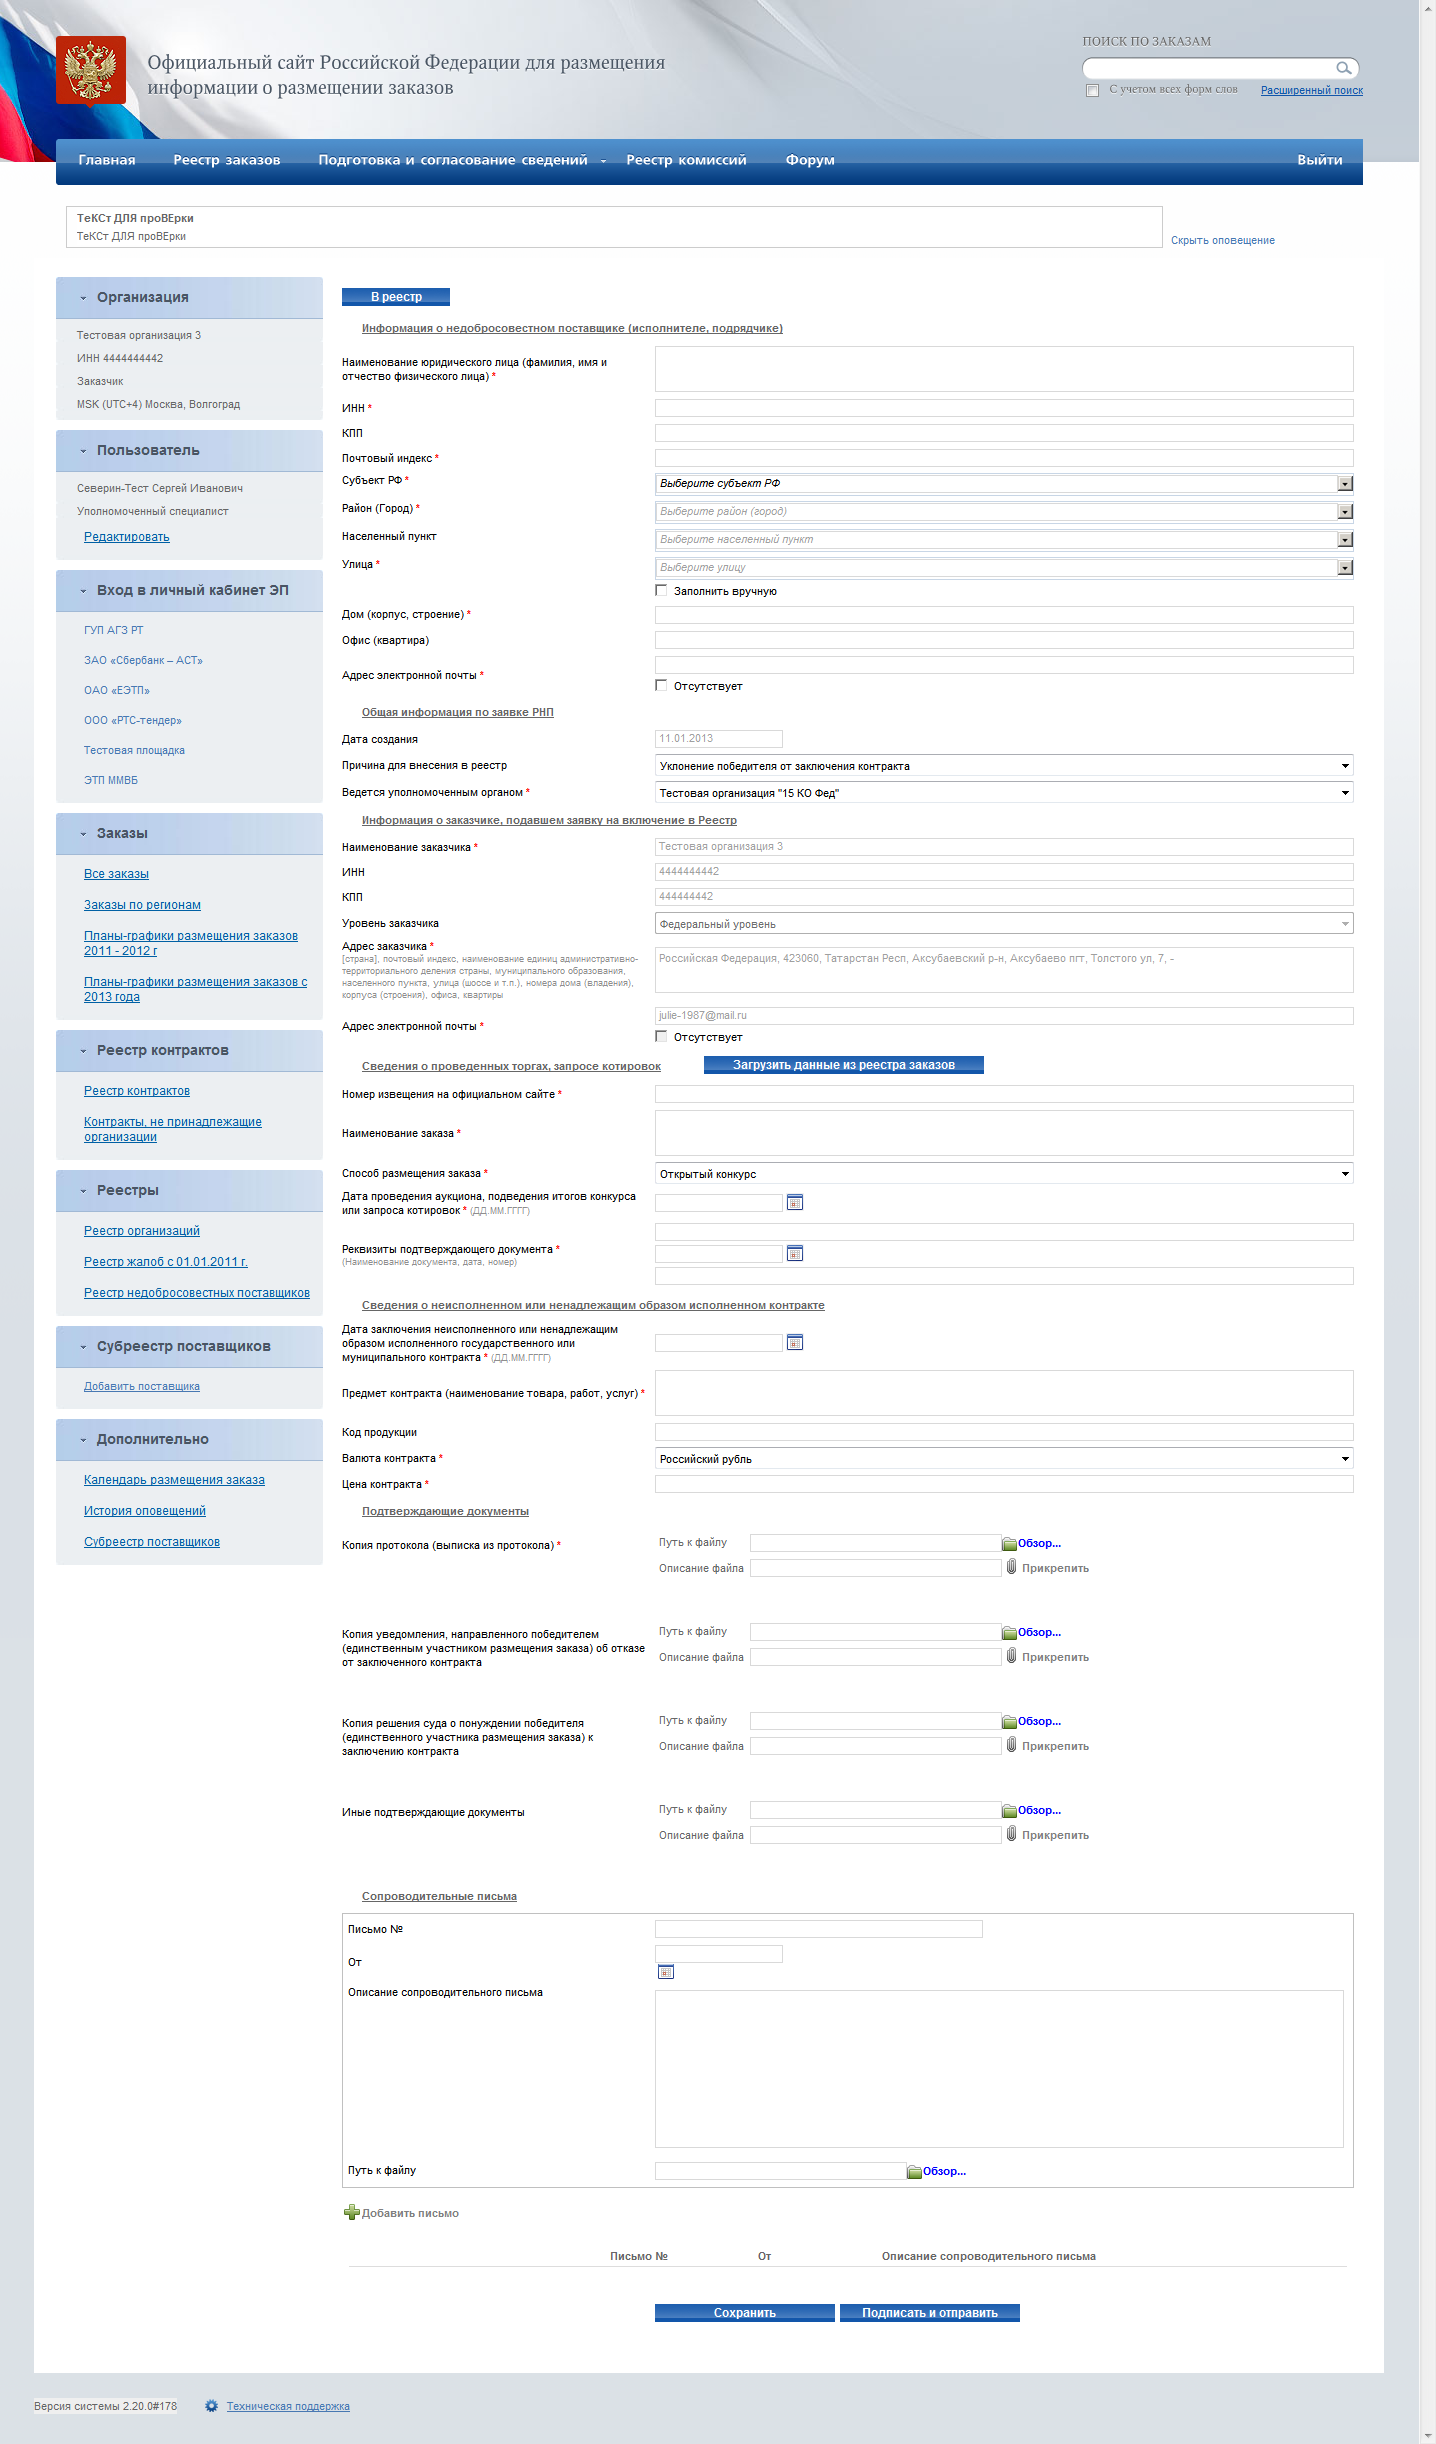Screen dimensions: 1436x2444
Task: Click 'Цена контракта' input field
Action: (1004, 1484)
